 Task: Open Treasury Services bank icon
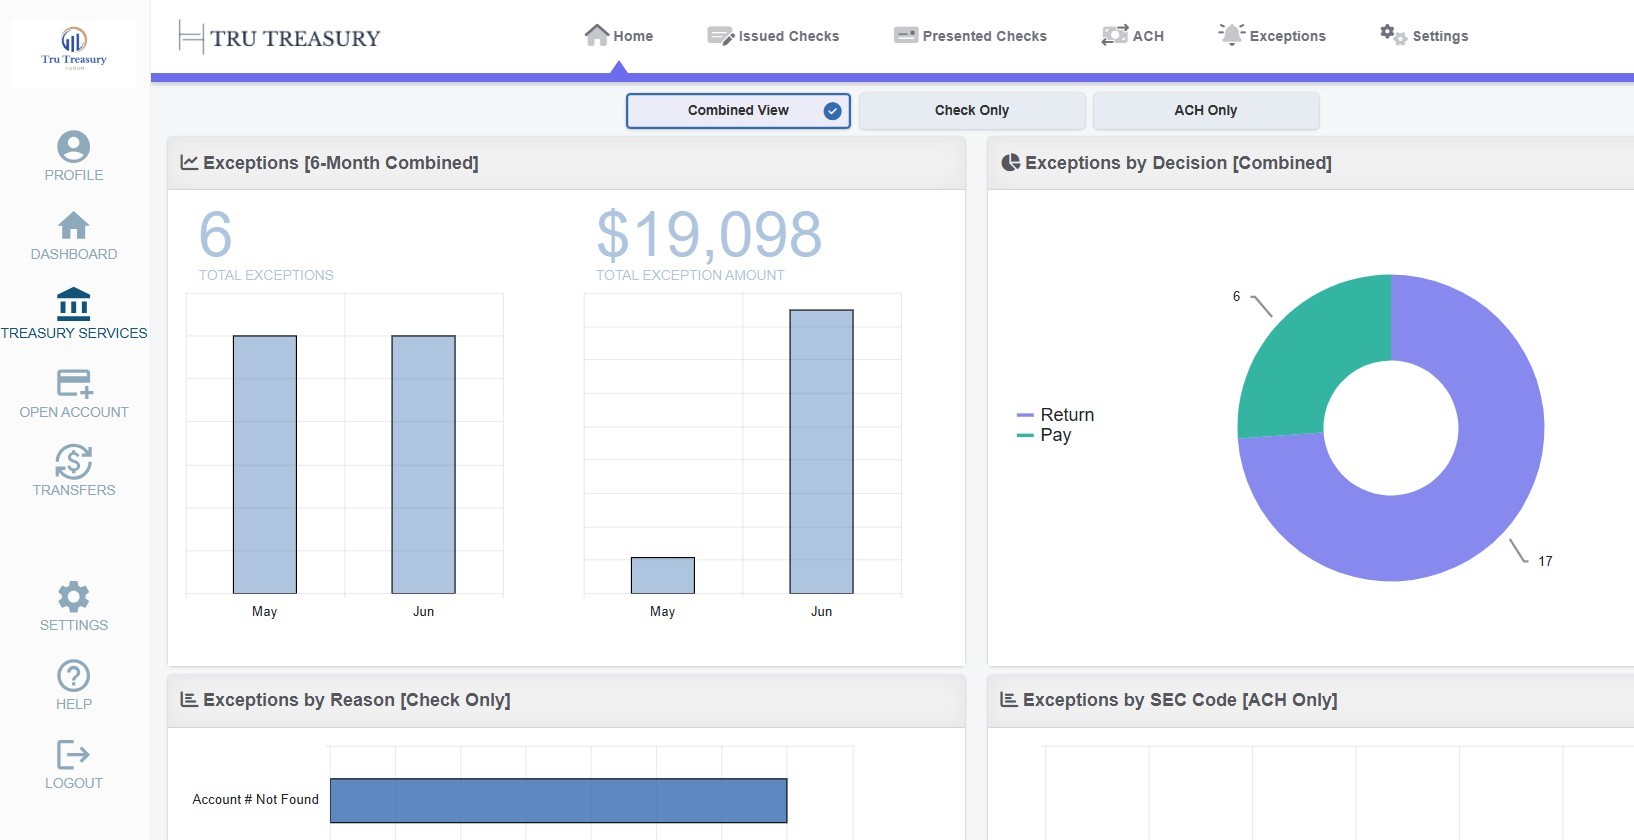(x=74, y=304)
